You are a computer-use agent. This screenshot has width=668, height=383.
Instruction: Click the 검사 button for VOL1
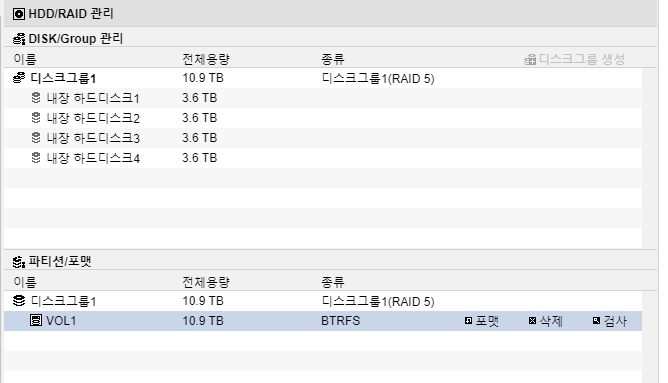(x=610, y=321)
